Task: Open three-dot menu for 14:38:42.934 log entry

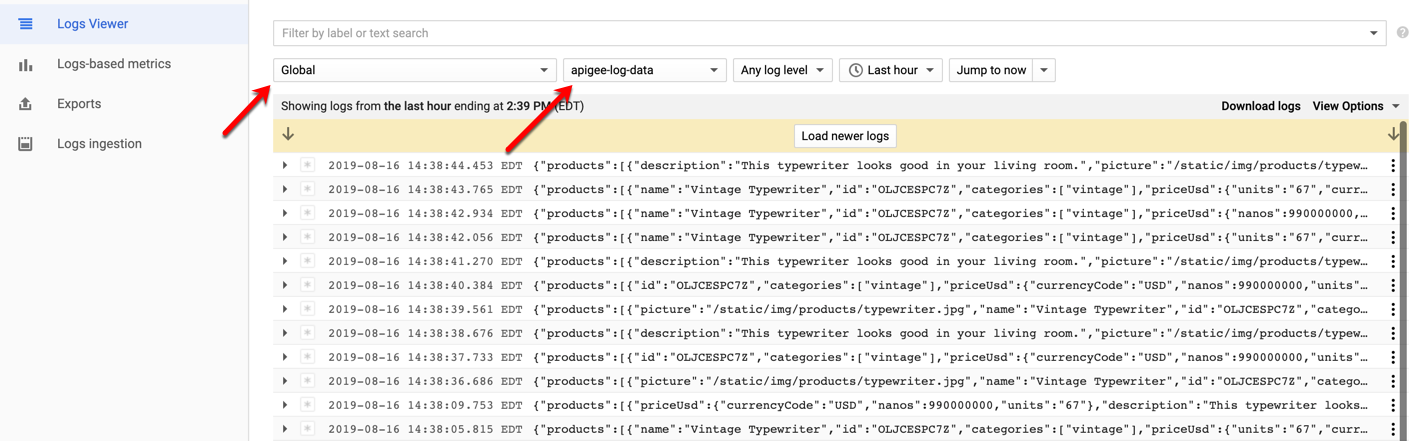Action: 1393,213
